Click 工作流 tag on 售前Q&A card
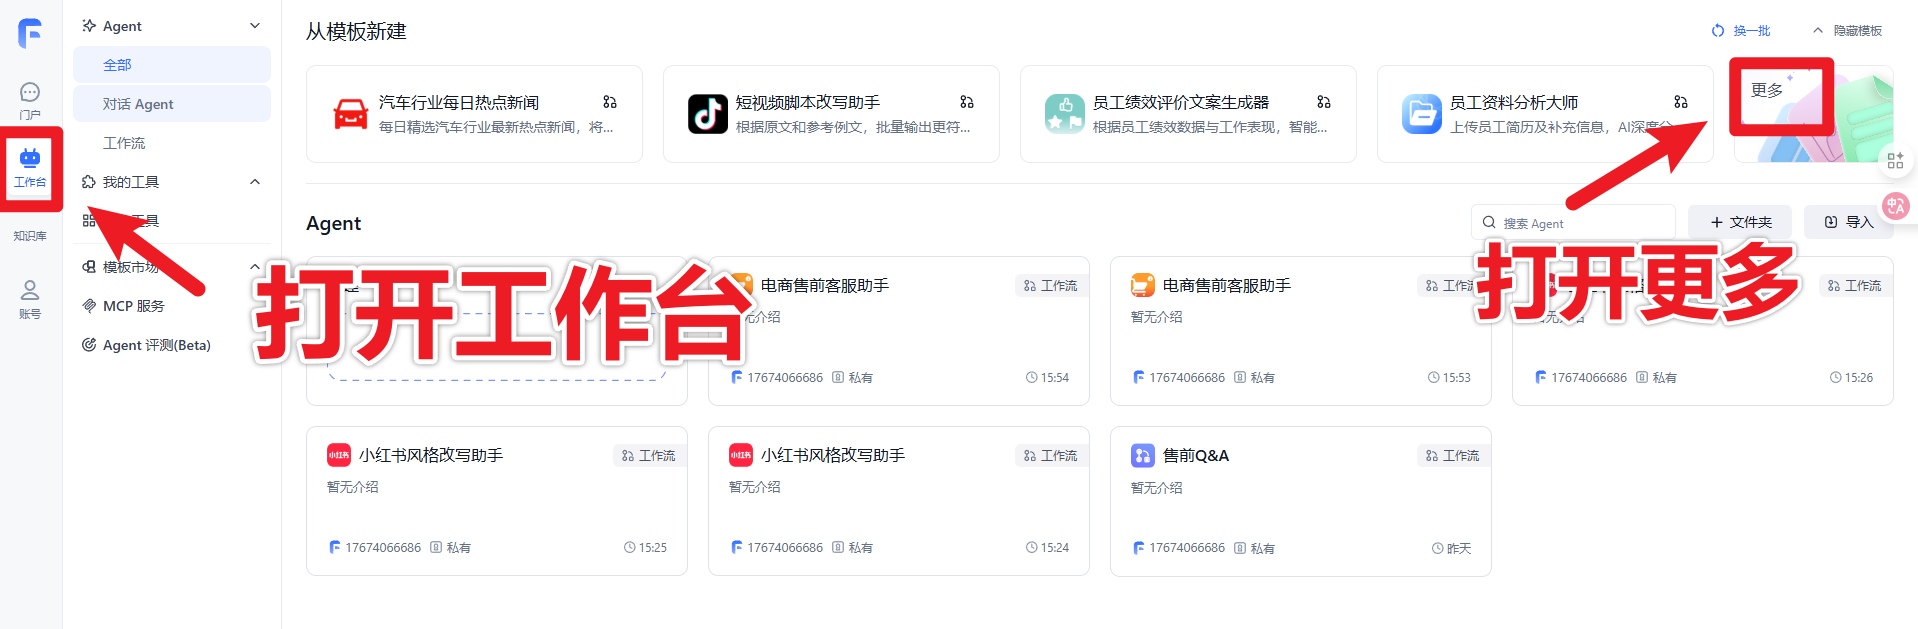1918x629 pixels. coord(1453,456)
